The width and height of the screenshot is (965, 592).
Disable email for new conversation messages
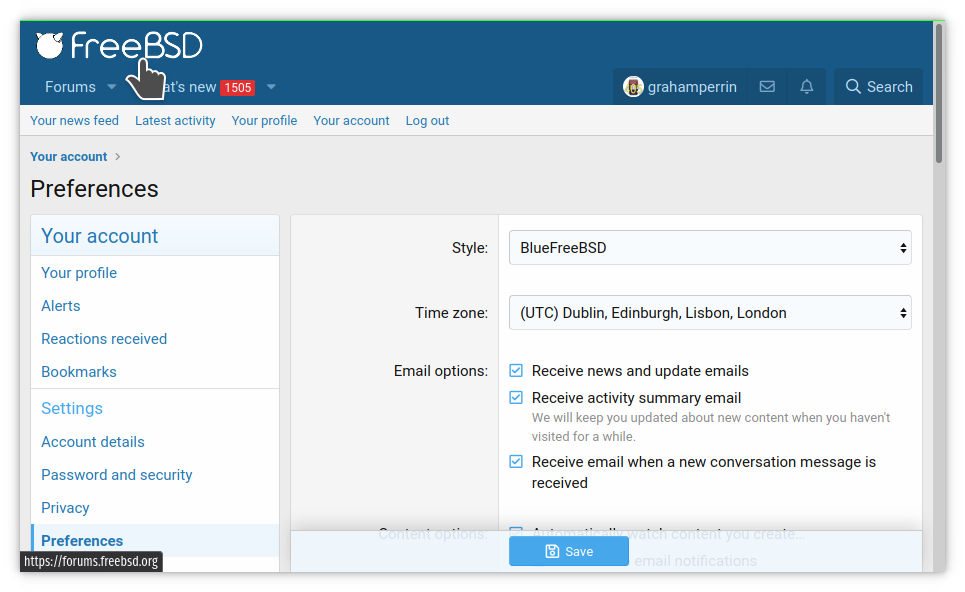click(516, 462)
